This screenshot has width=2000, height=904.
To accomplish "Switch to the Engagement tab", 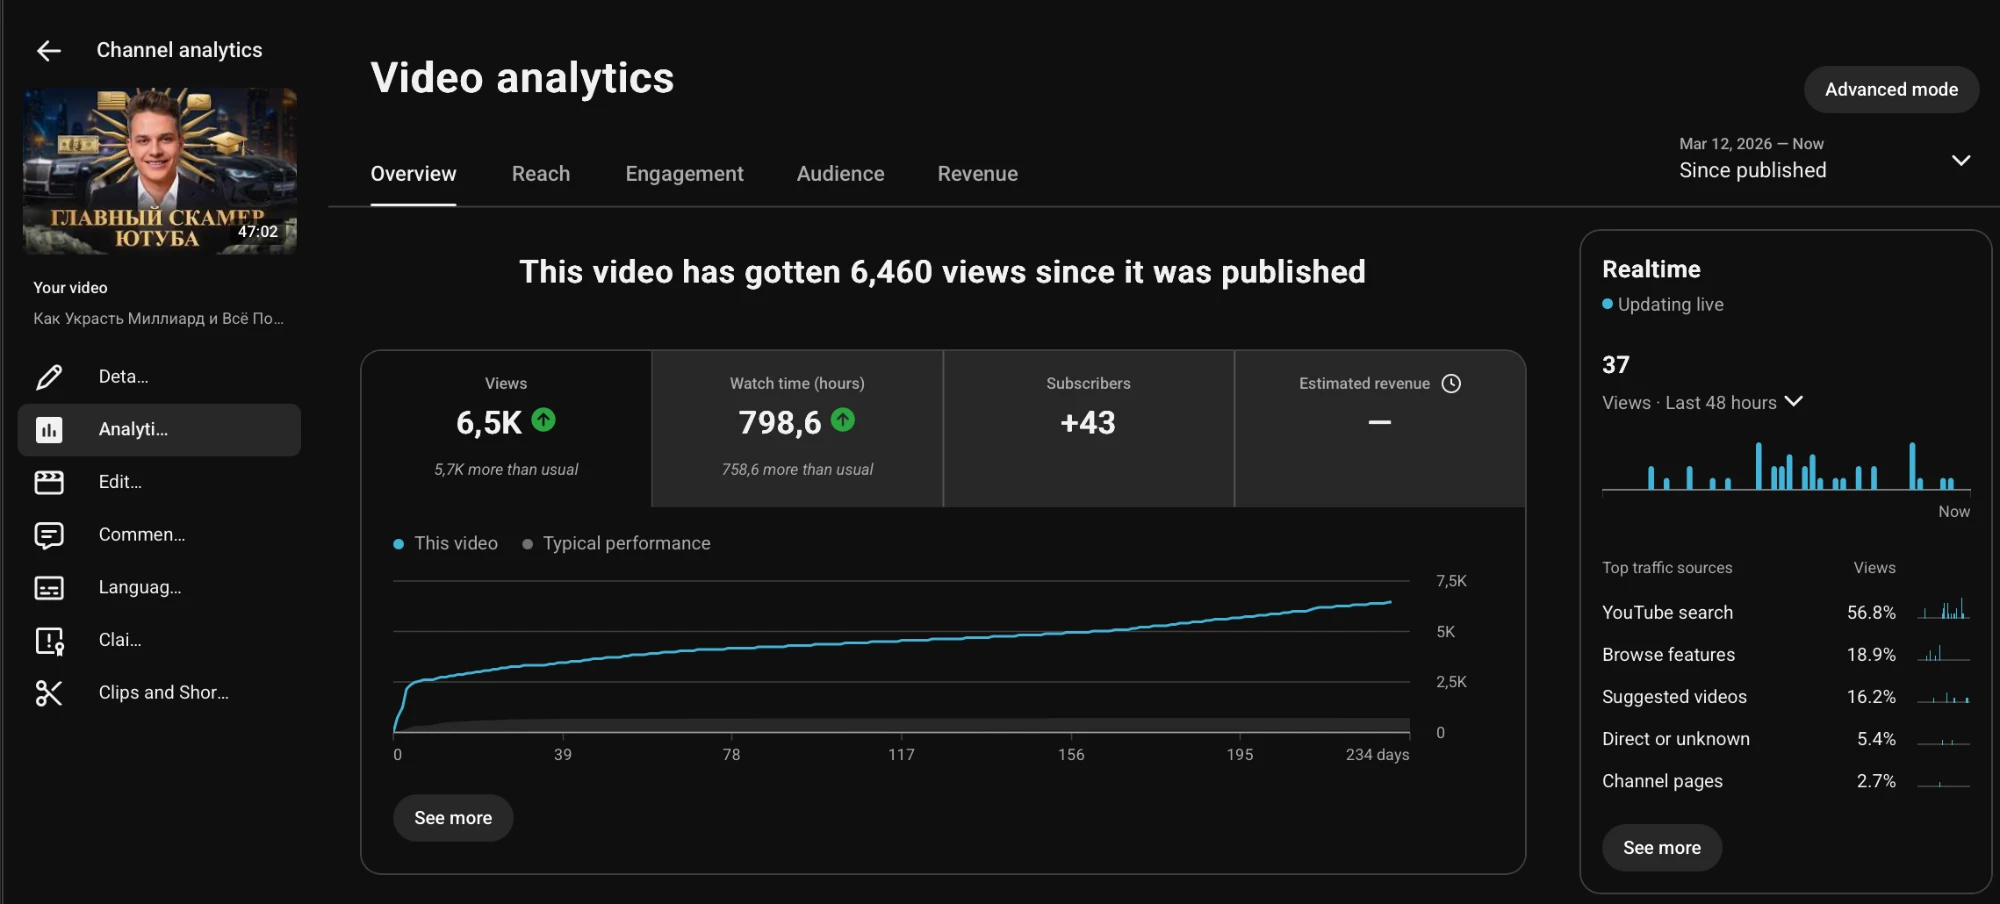I will (x=684, y=174).
